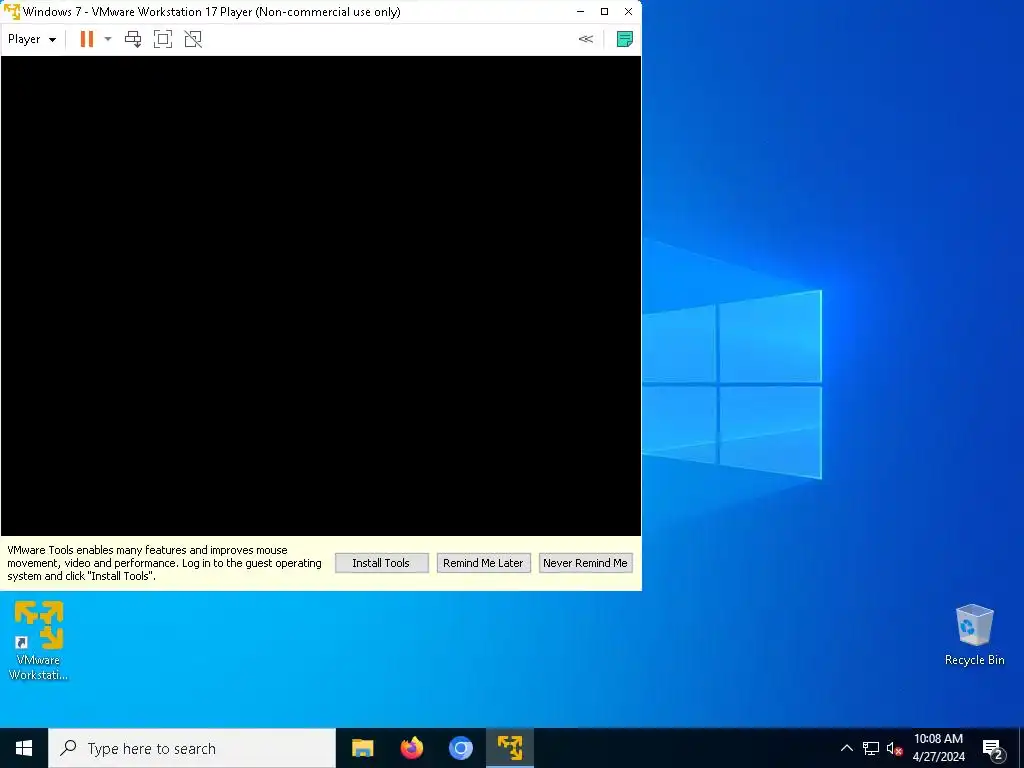Image resolution: width=1024 pixels, height=768 pixels.
Task: Expand the power options dropdown arrow
Action: coord(108,39)
